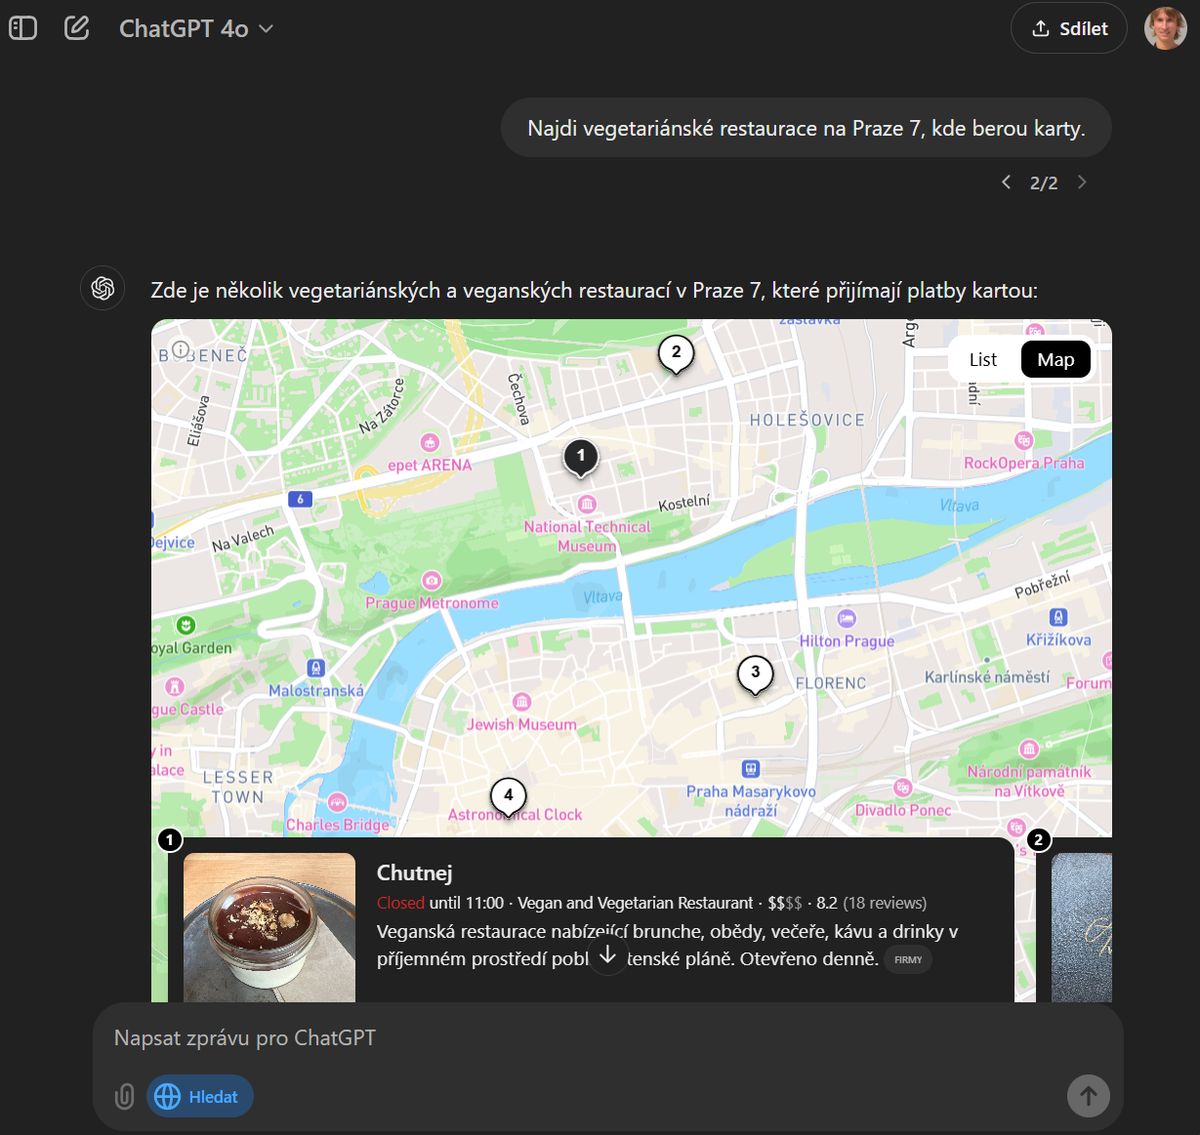This screenshot has height=1135, width=1200.
Task: Click the Na Zátorce street label
Action: (x=382, y=406)
